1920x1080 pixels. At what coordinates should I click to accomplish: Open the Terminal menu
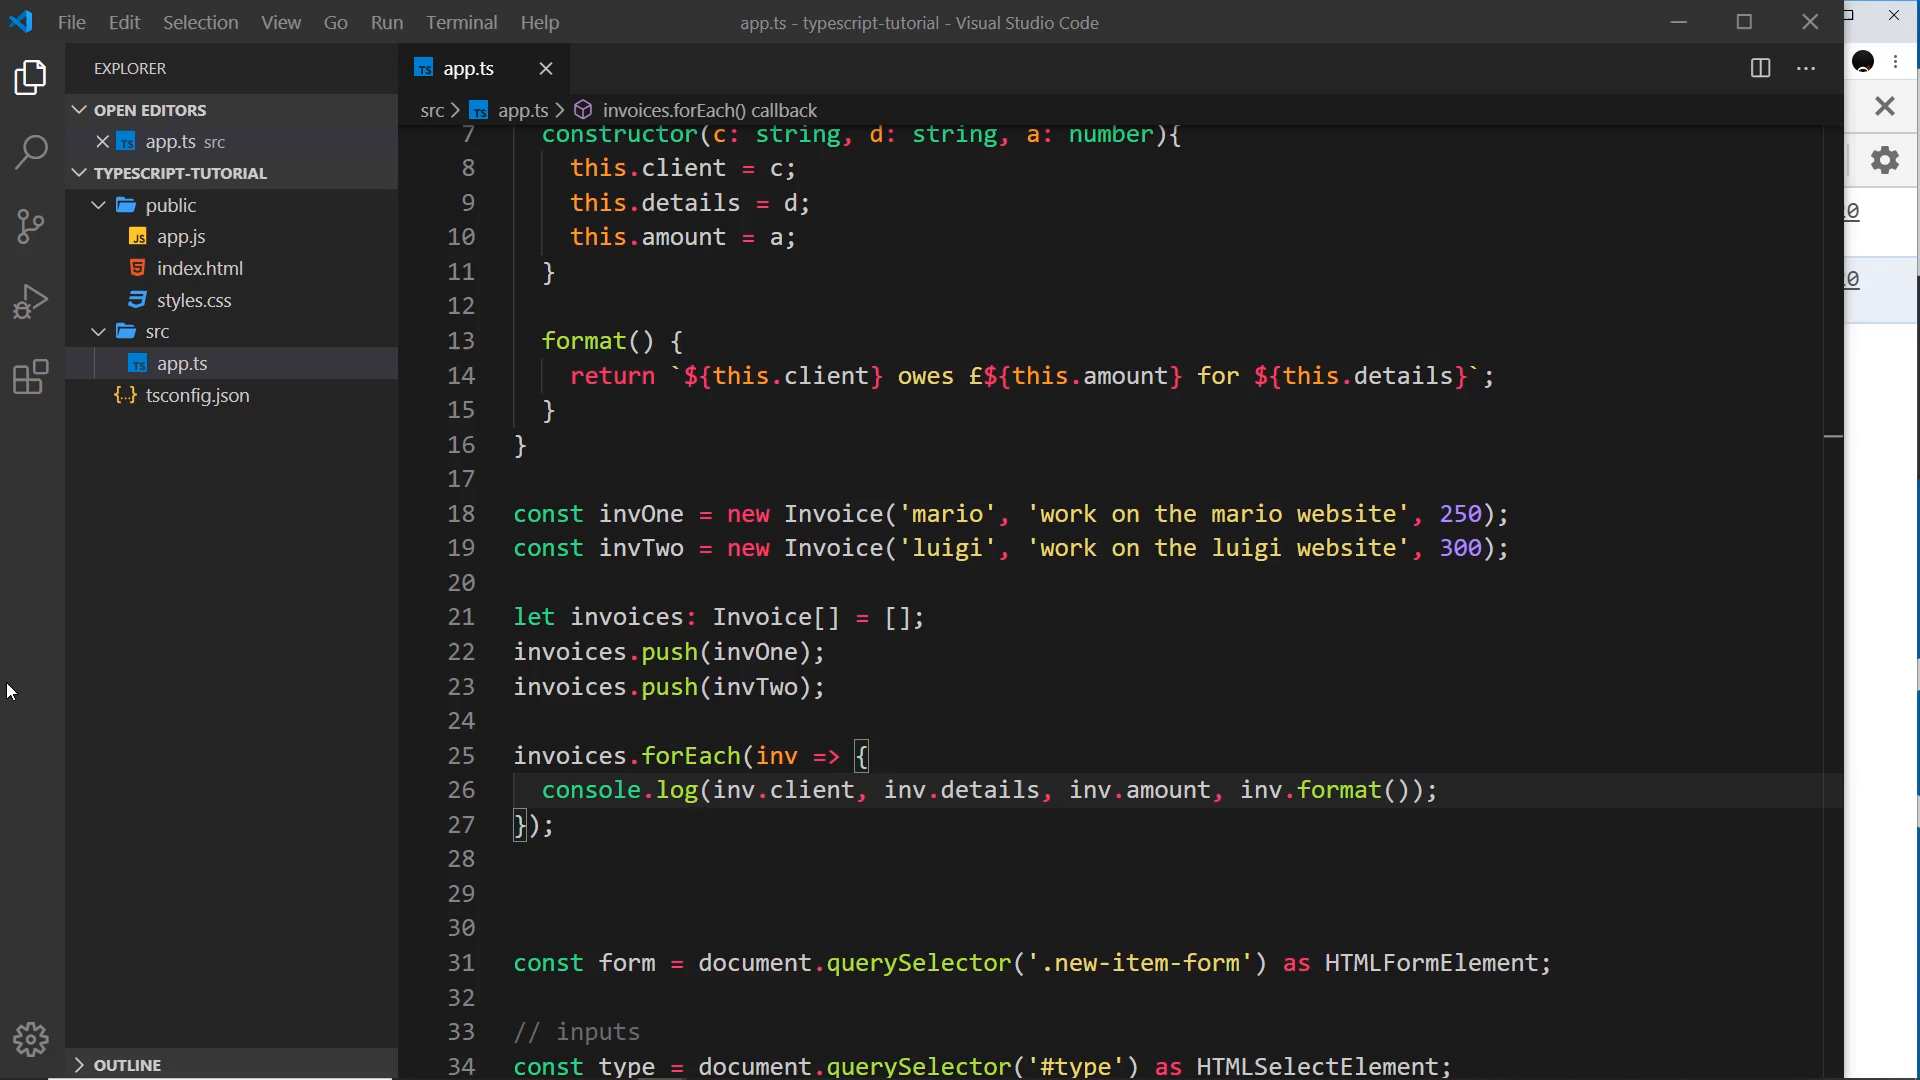[x=461, y=22]
